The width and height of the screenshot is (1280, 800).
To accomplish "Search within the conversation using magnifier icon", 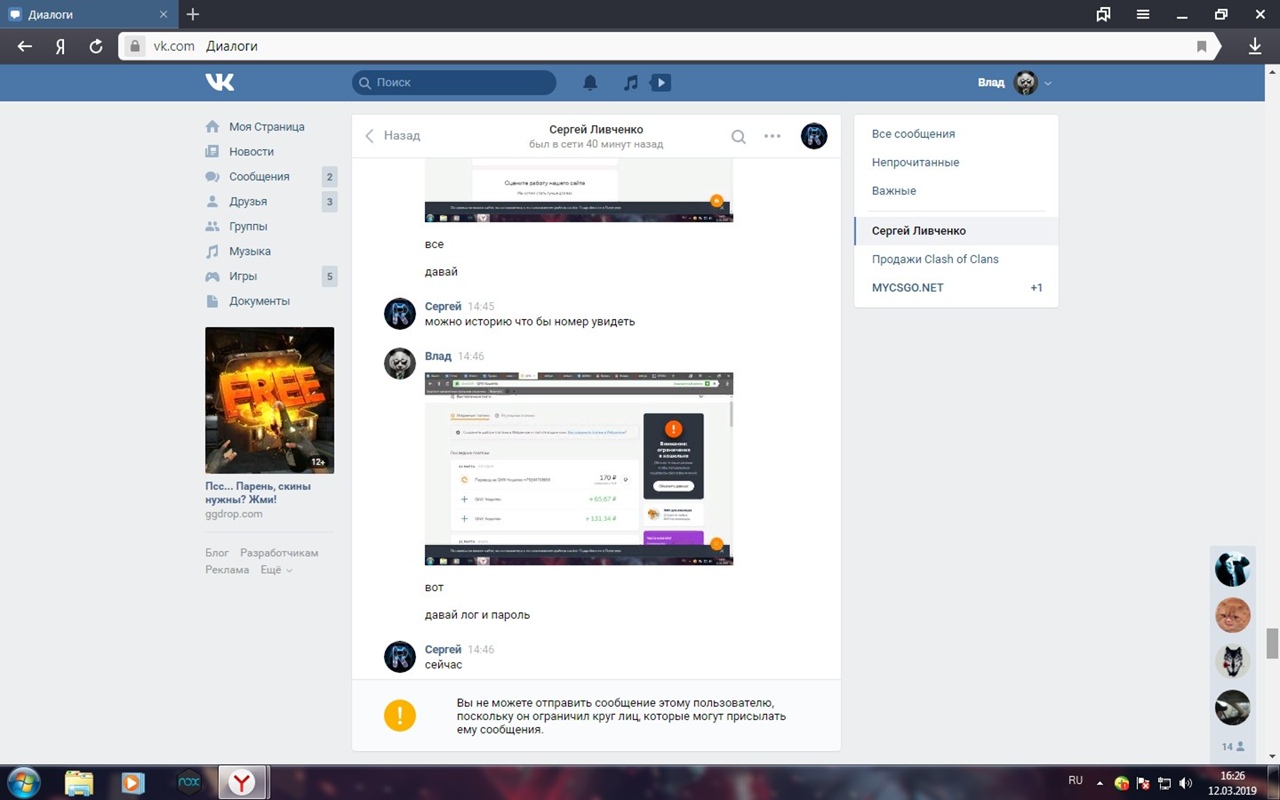I will click(x=738, y=137).
